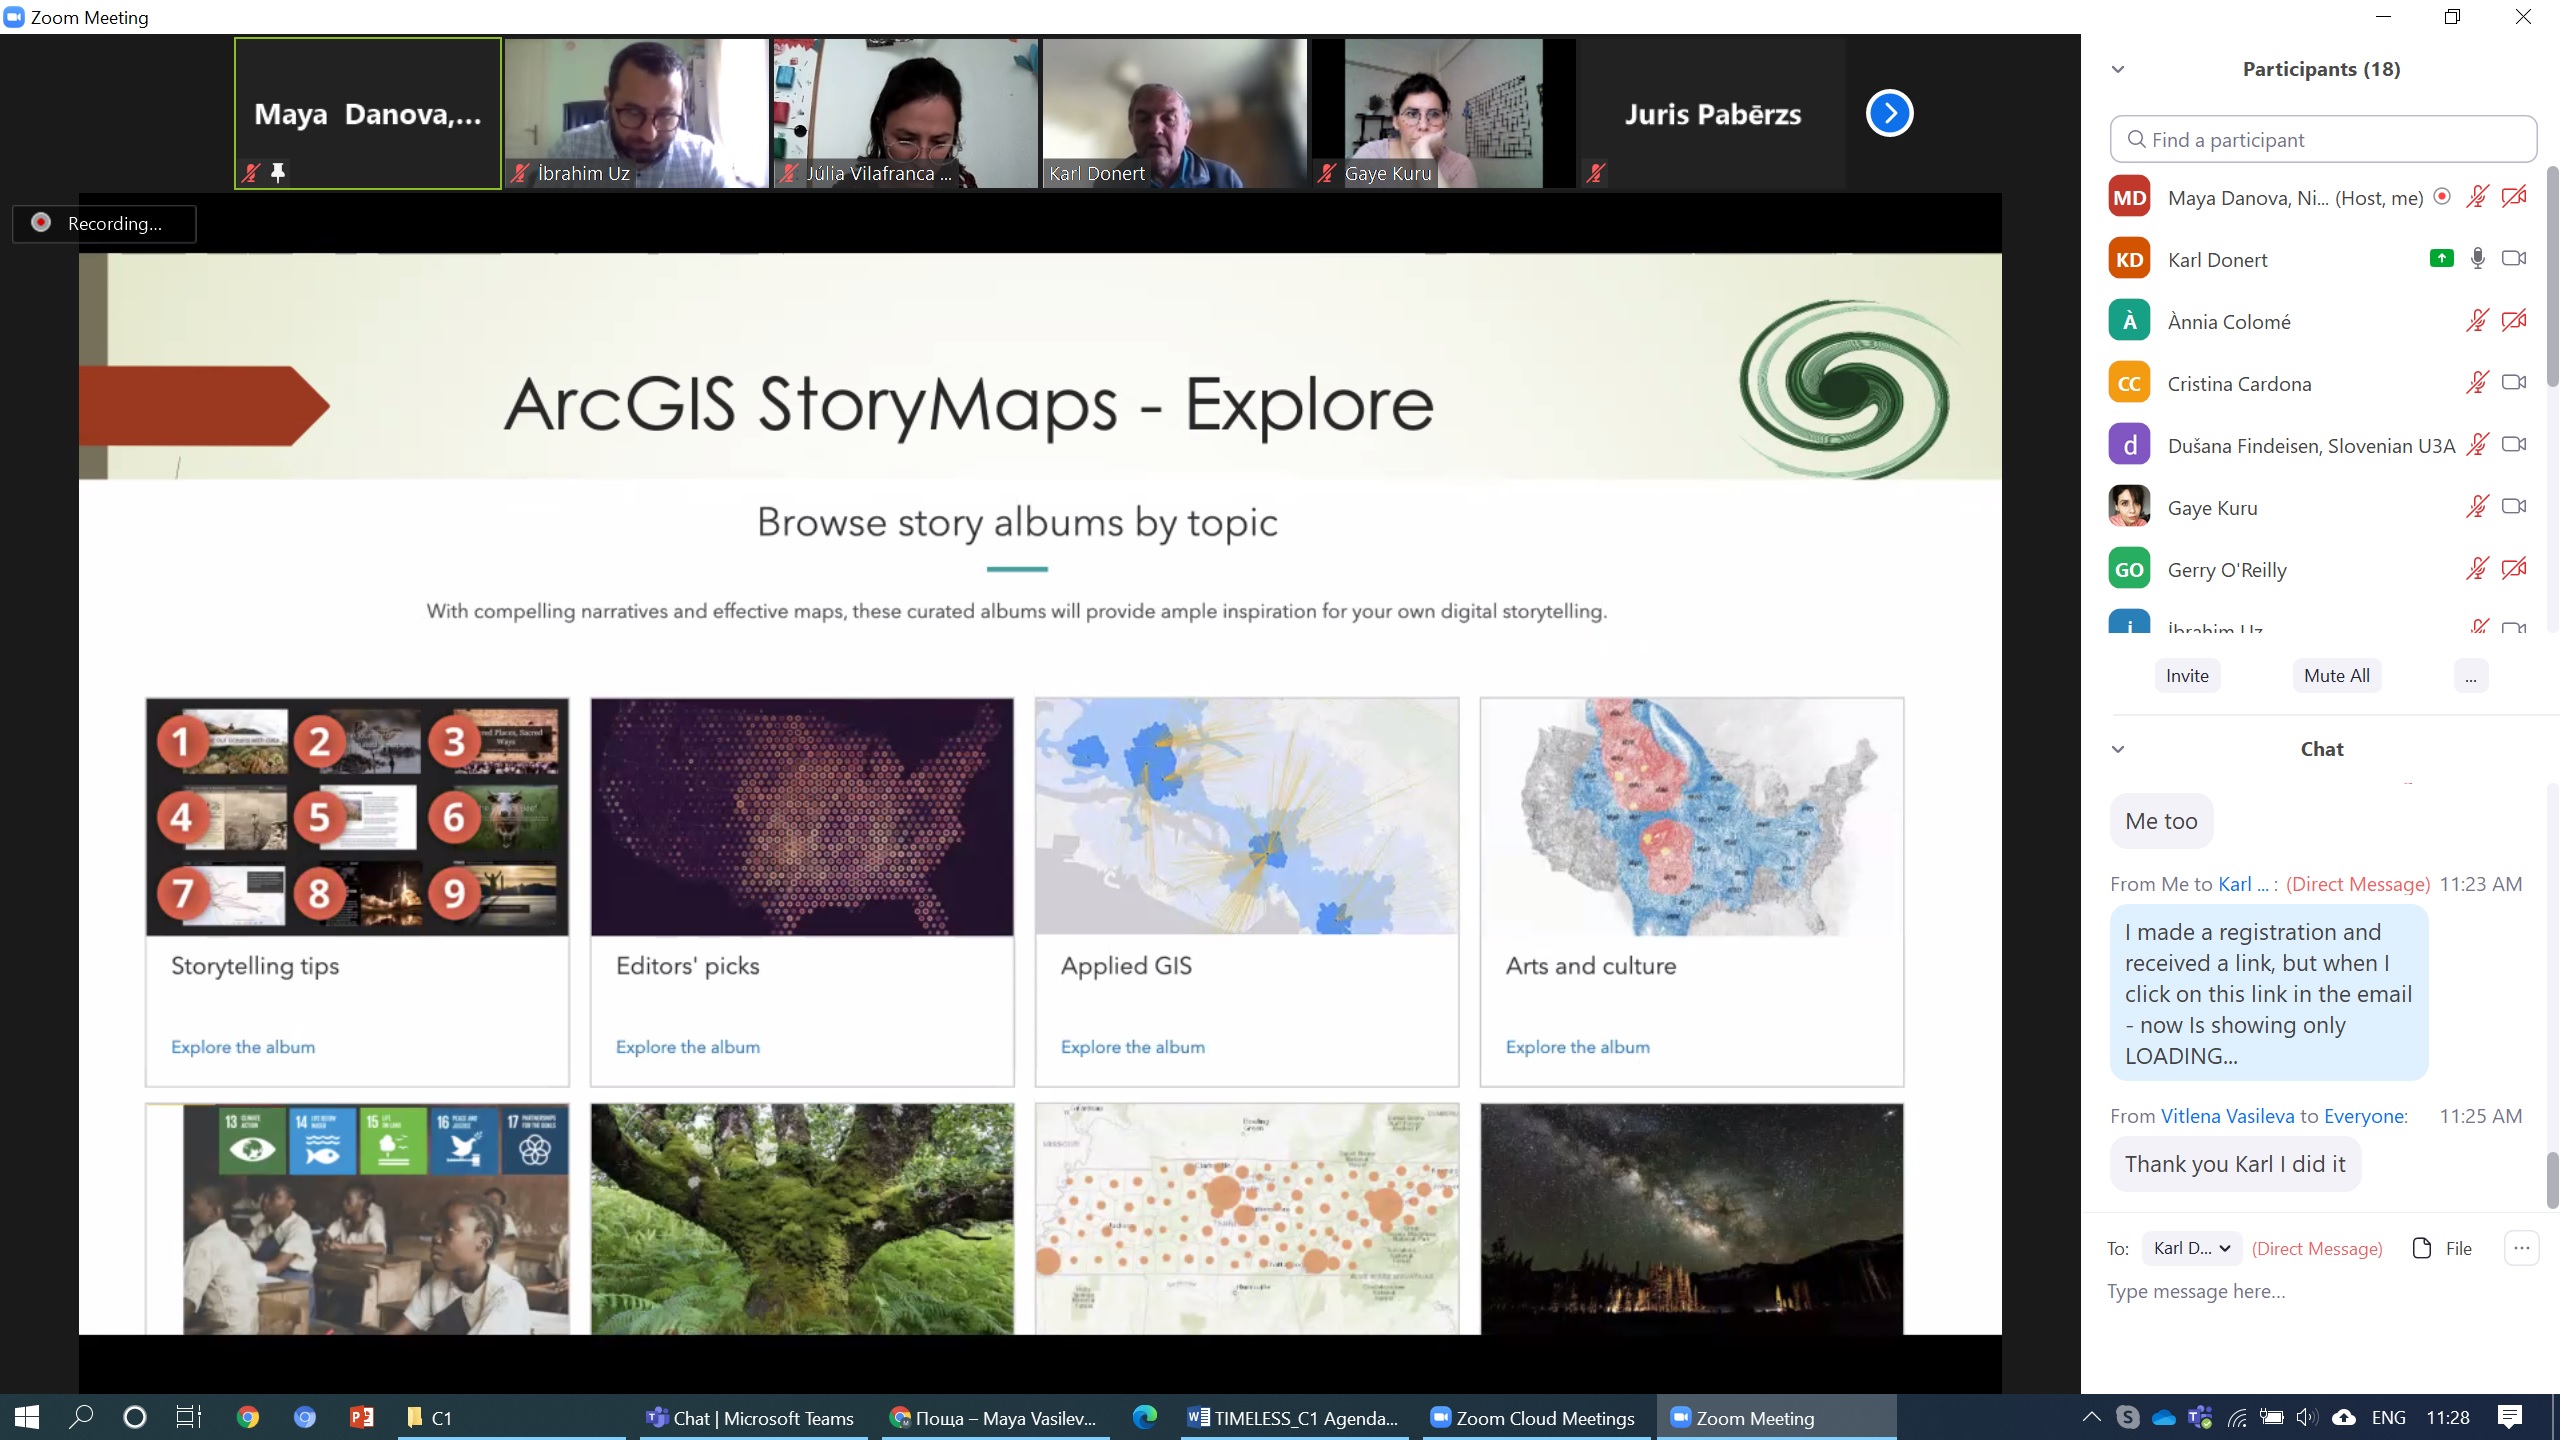2560x1440 pixels.
Task: Click the Recording indicator
Action: [x=104, y=224]
